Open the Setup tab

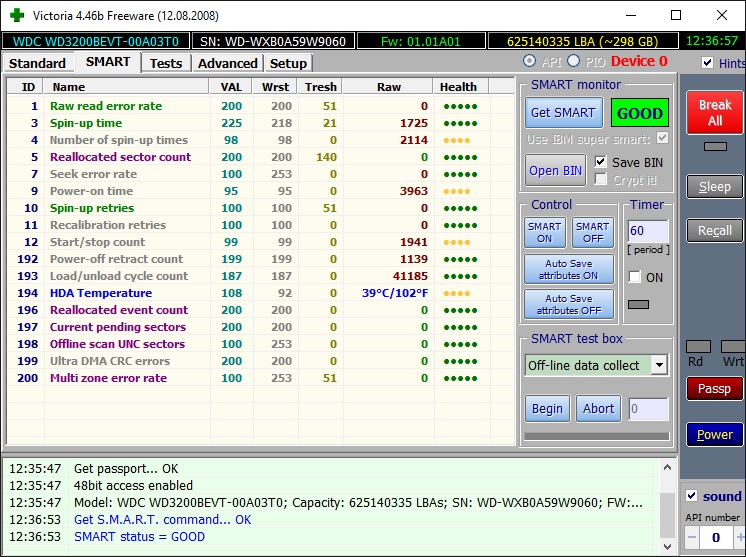click(x=288, y=63)
